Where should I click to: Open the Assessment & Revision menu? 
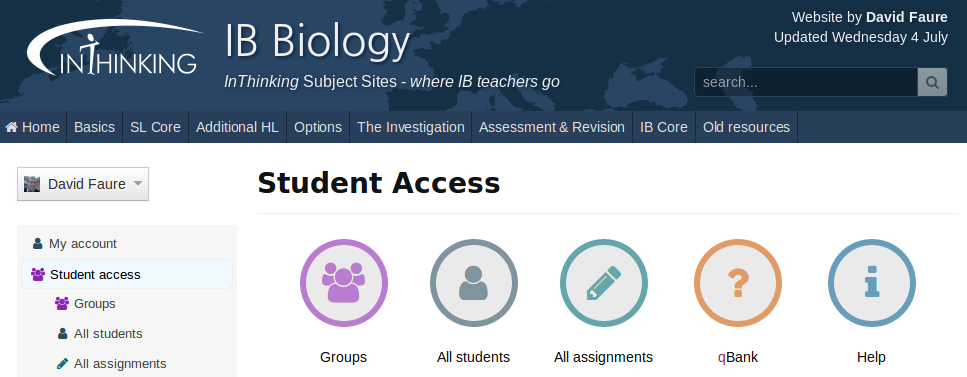pos(552,127)
